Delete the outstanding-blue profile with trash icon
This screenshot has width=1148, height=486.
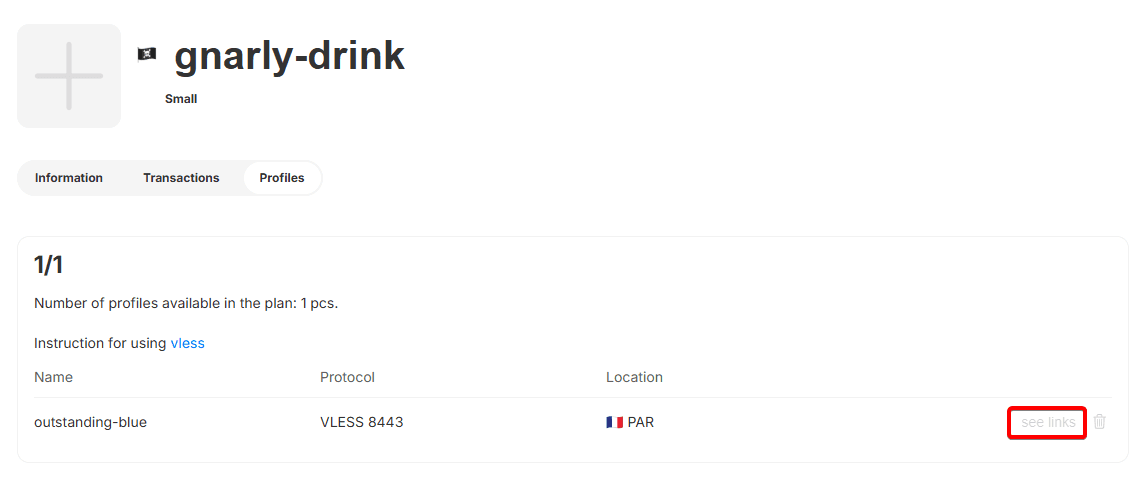pos(1100,422)
